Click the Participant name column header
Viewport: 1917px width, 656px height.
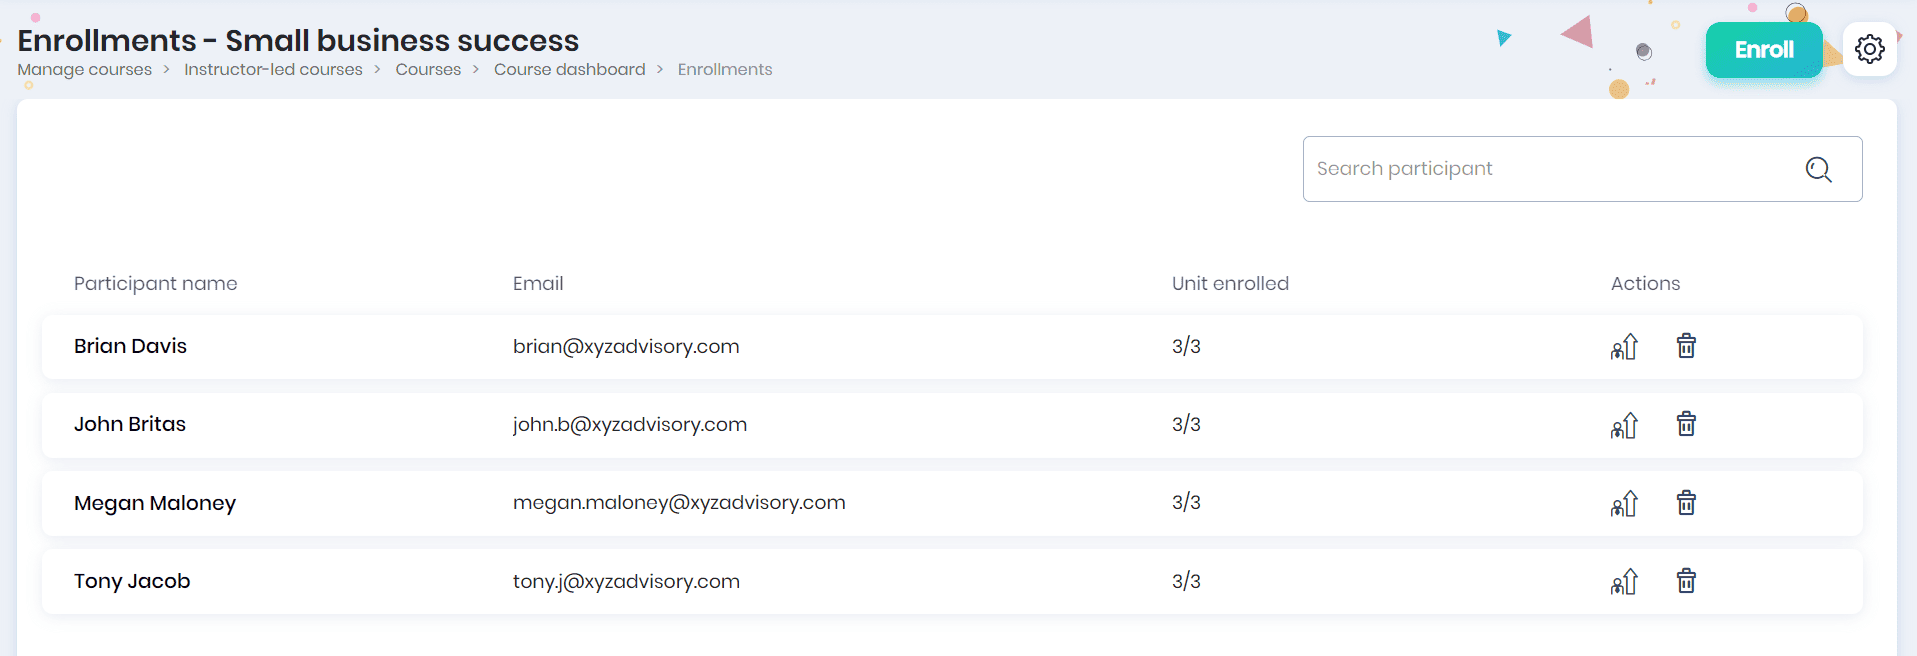(156, 283)
